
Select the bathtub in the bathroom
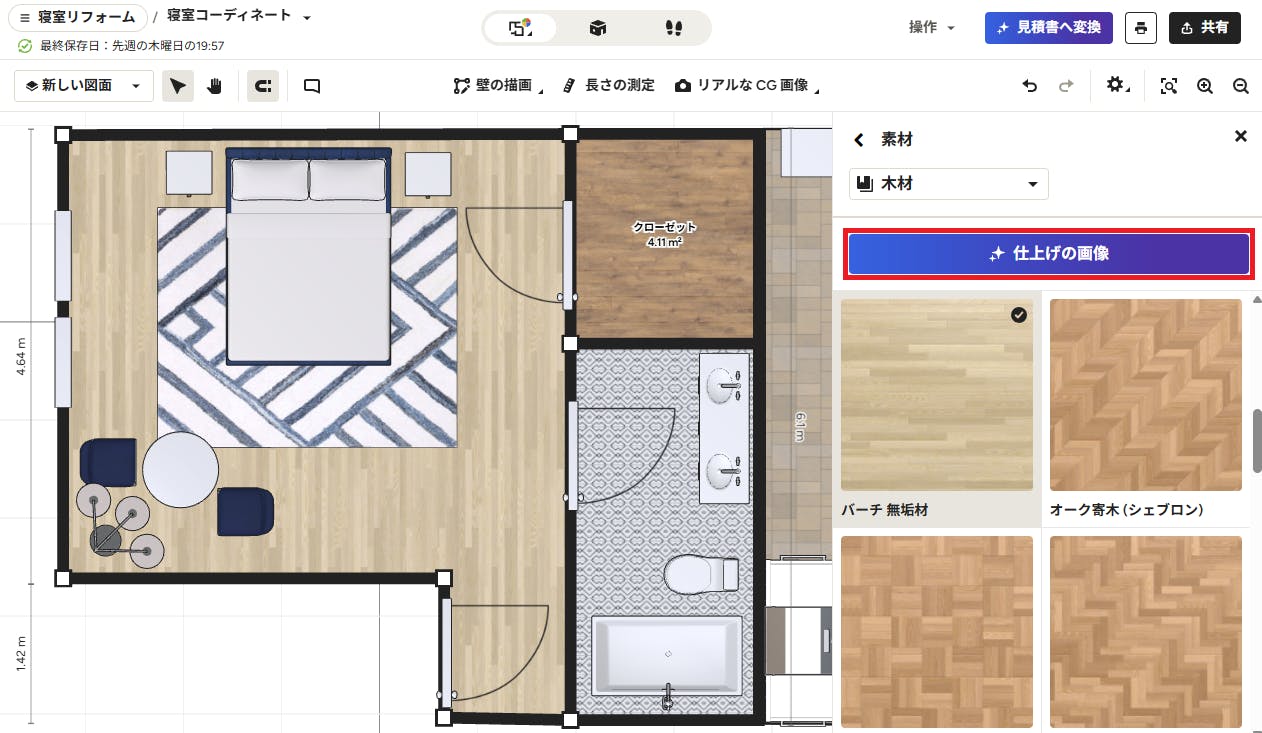click(x=667, y=655)
